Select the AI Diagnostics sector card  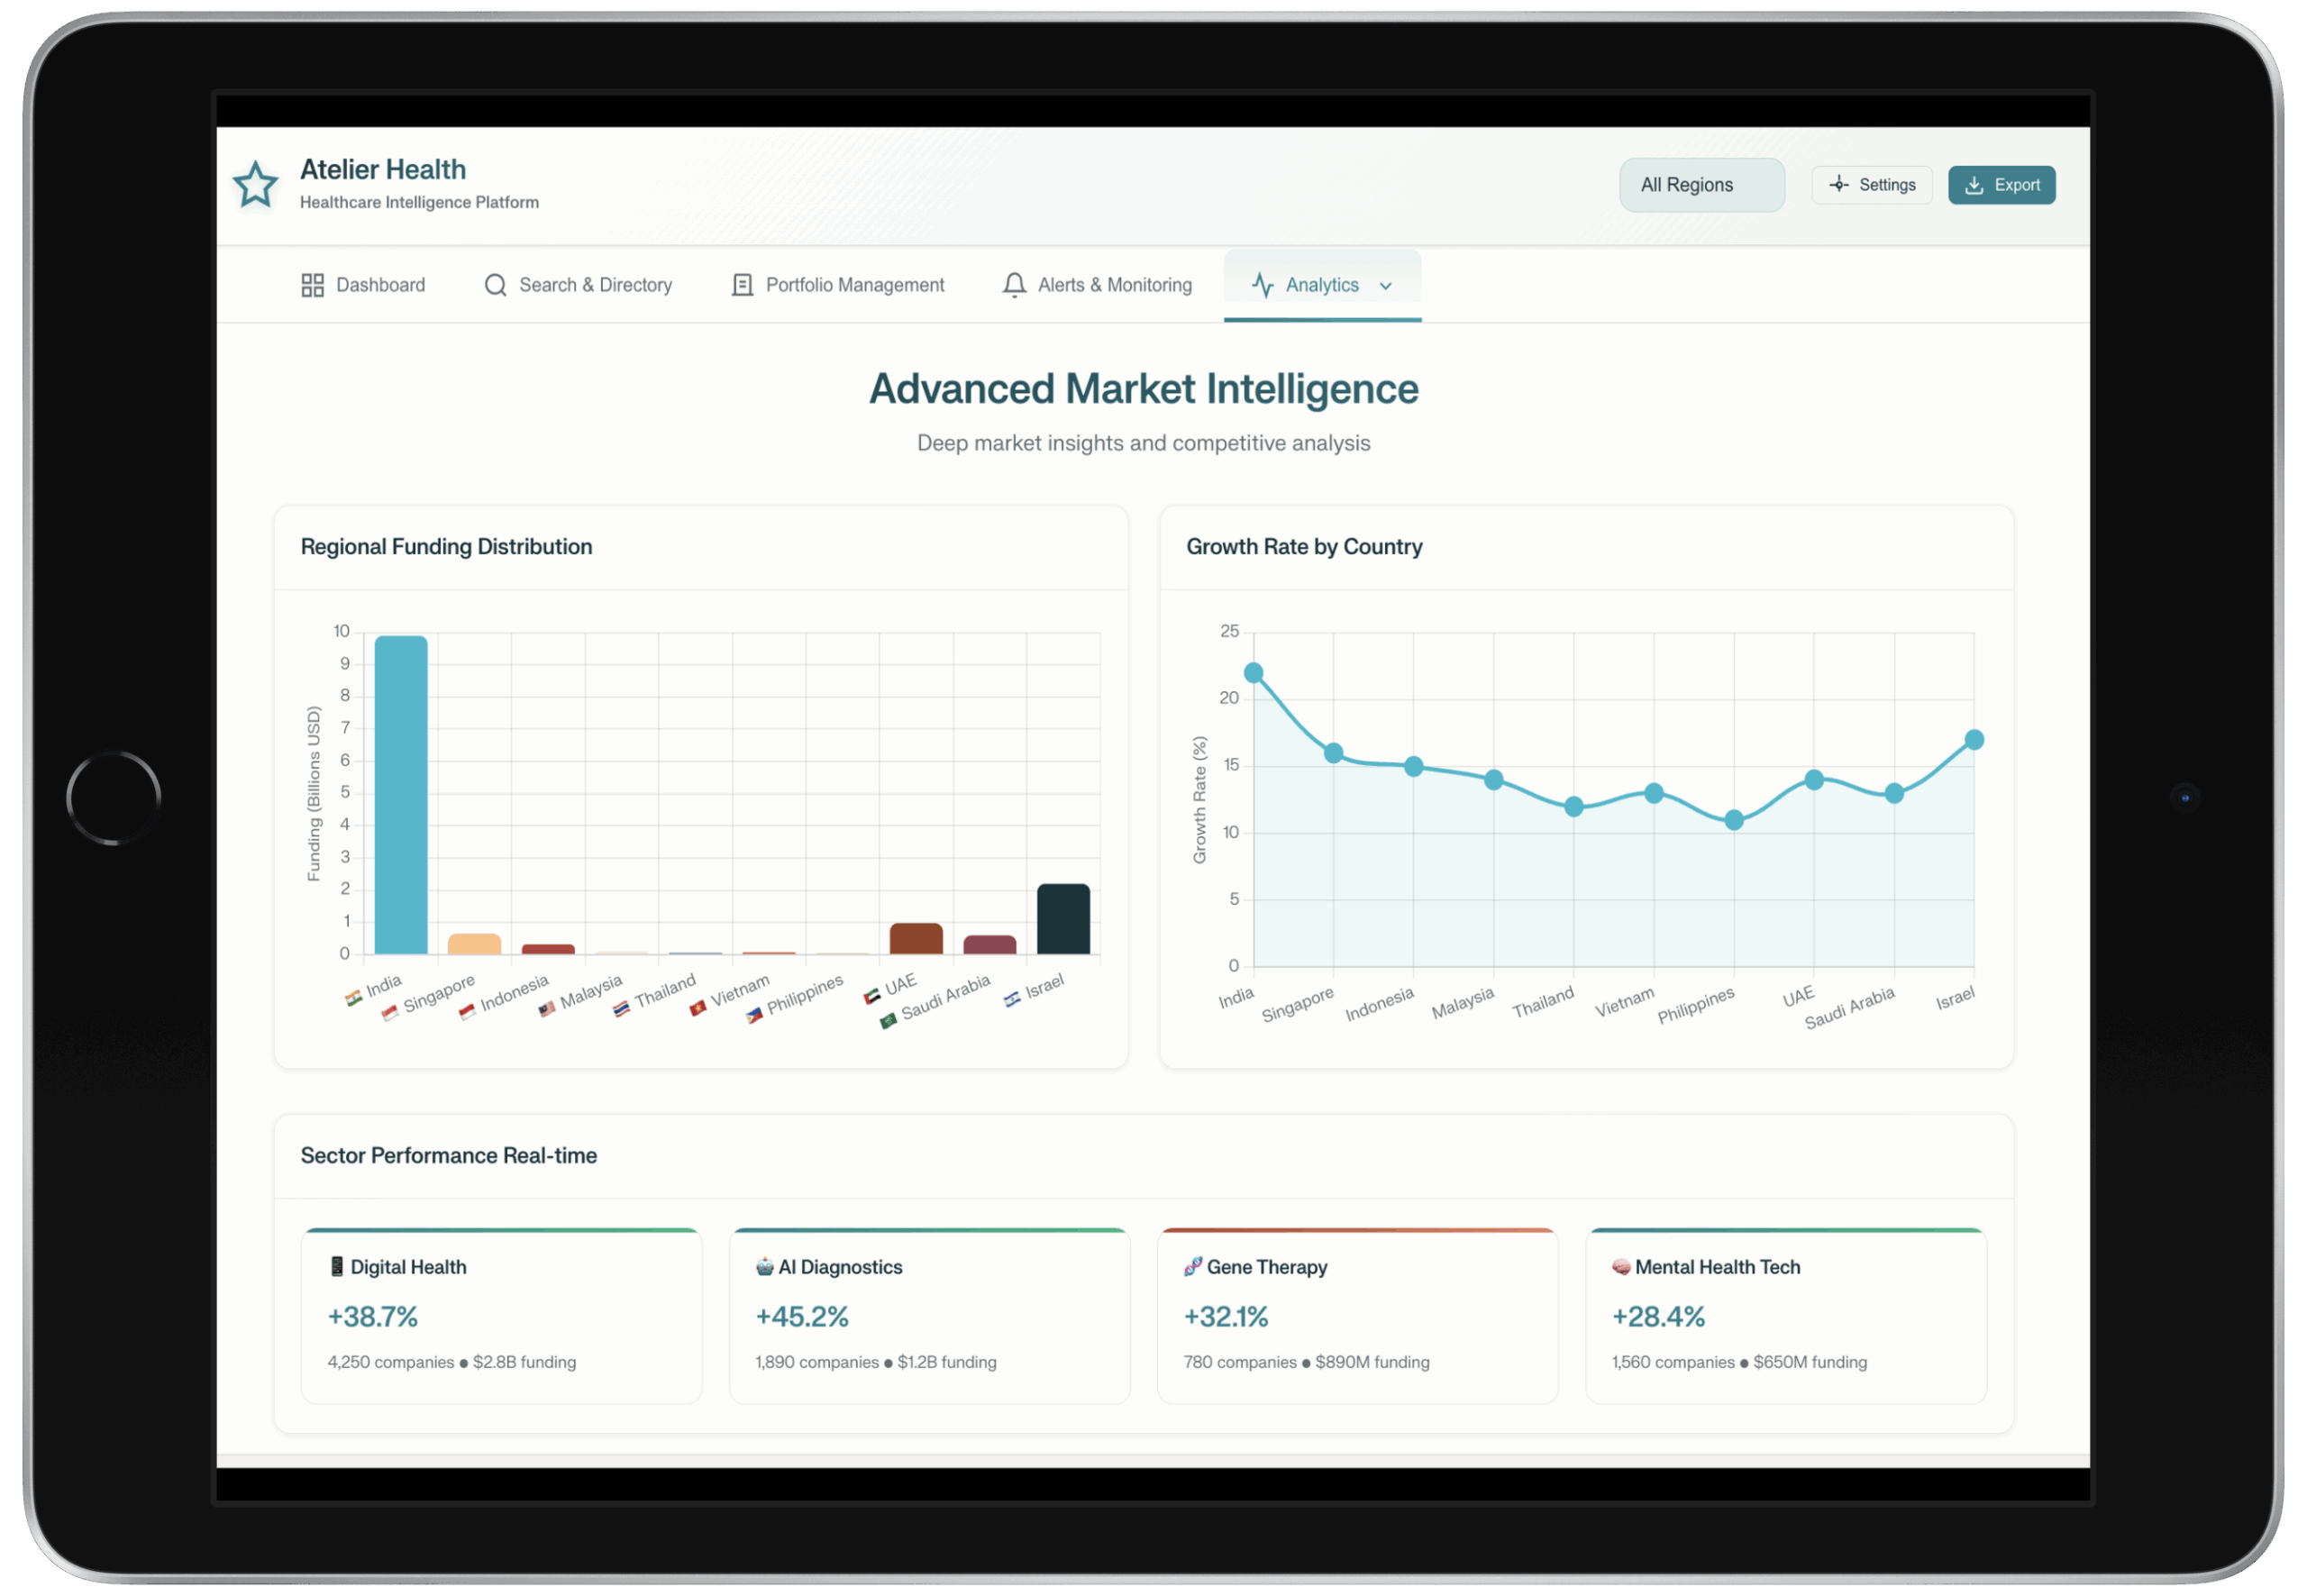[929, 1315]
